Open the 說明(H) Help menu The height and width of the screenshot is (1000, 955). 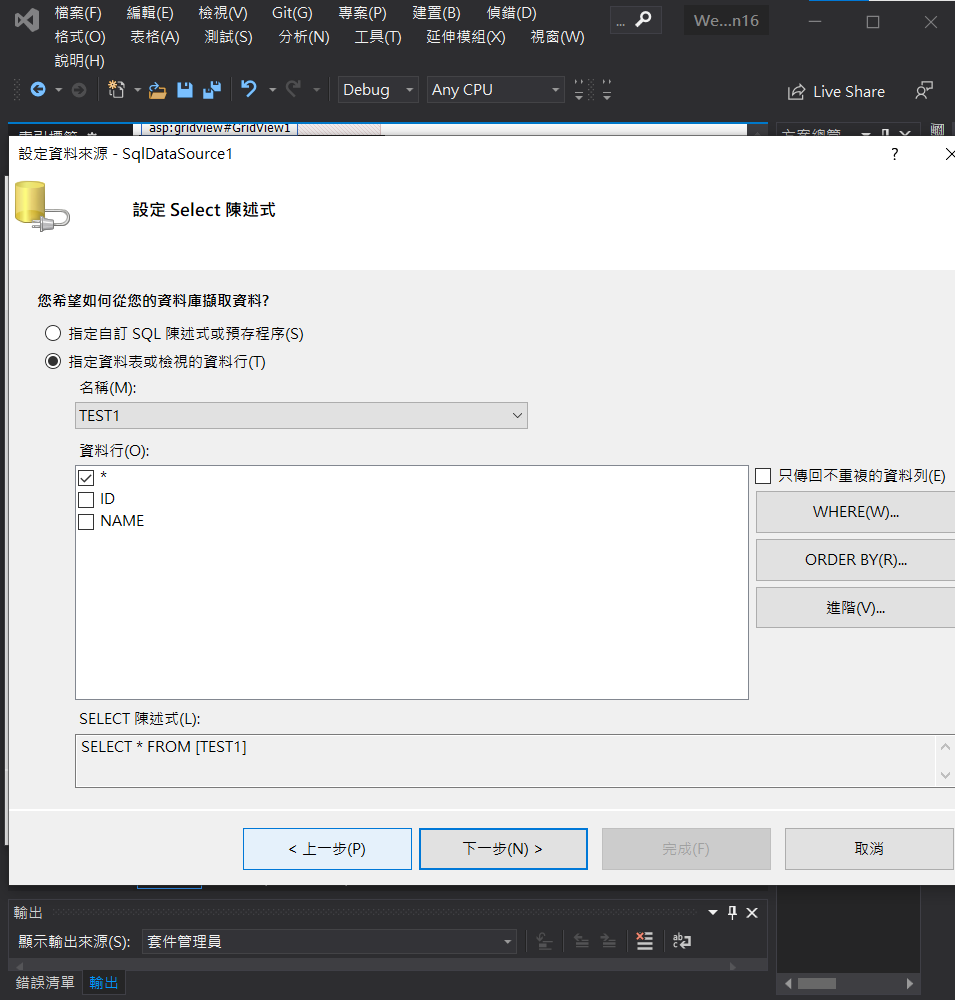click(80, 61)
